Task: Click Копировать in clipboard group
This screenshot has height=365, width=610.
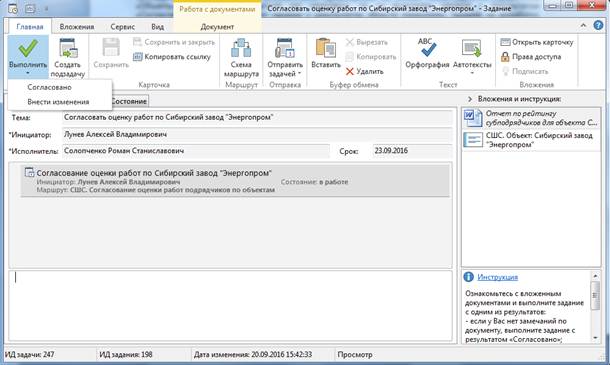Action: 370,57
